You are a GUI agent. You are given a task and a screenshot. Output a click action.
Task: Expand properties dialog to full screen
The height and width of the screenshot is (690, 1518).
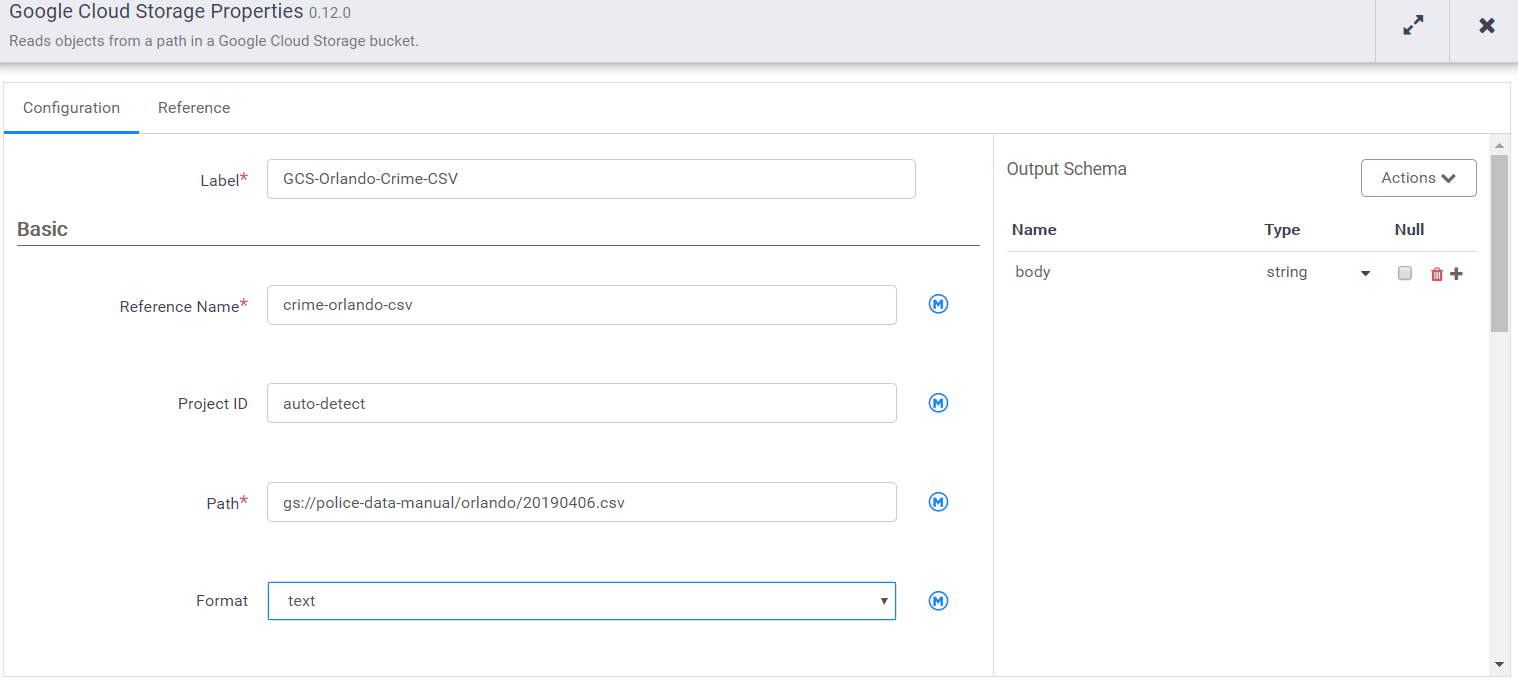[x=1413, y=27]
